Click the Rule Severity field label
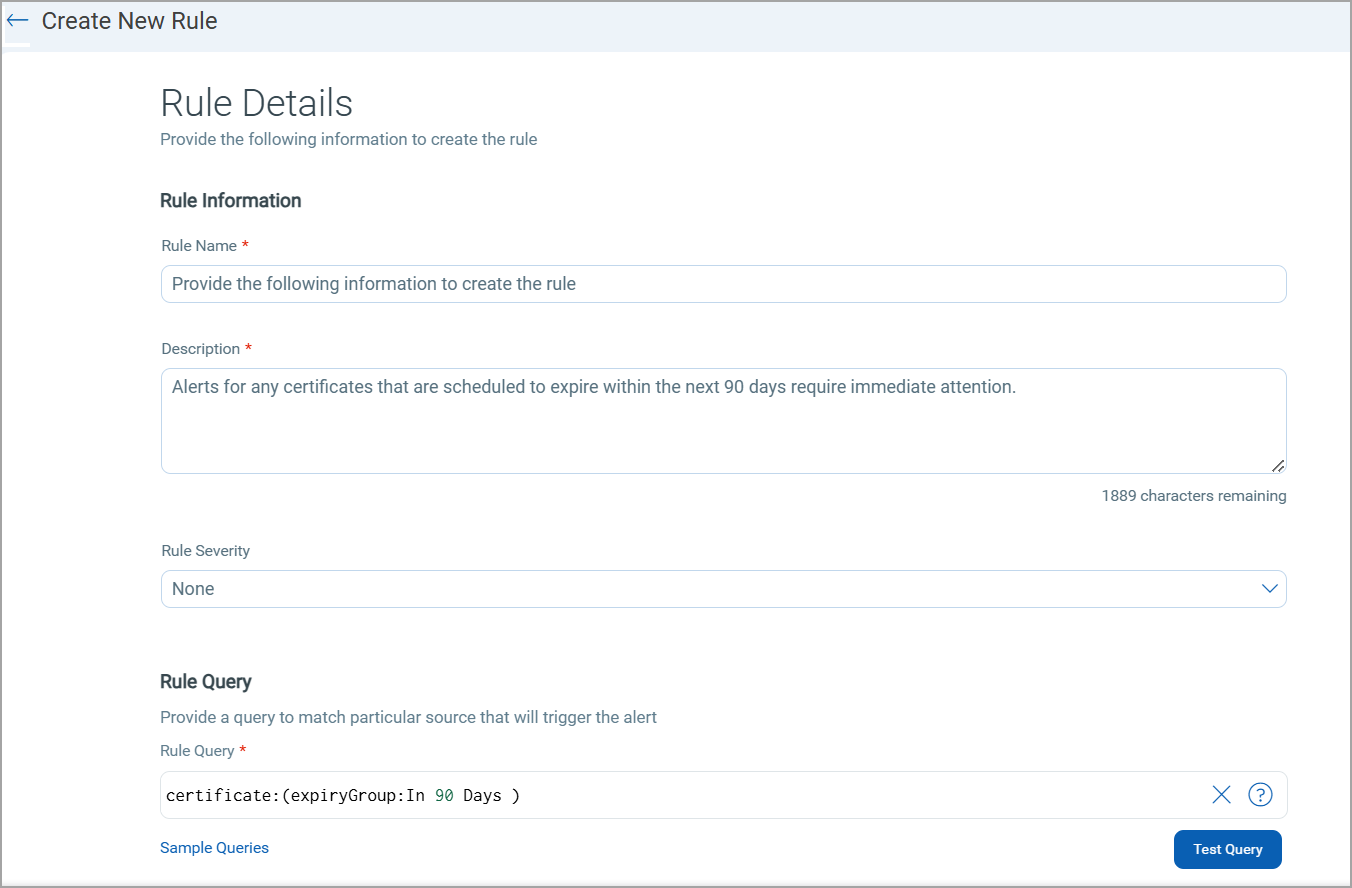Viewport: 1352px width, 888px height. [205, 551]
